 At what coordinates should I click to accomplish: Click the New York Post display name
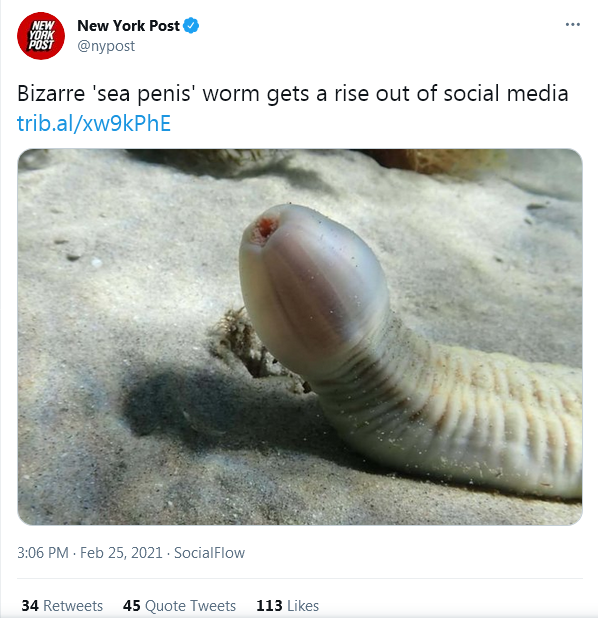[x=128, y=26]
